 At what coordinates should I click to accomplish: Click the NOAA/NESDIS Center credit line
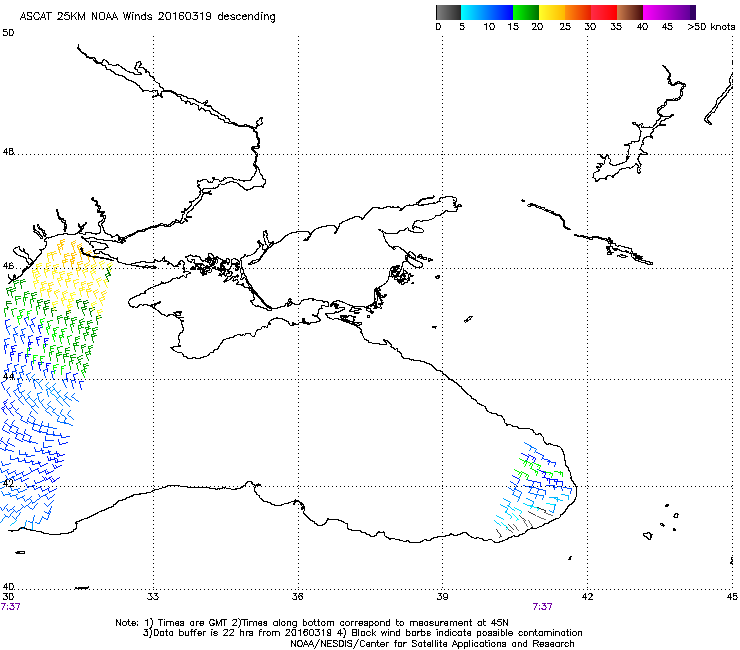point(432,644)
